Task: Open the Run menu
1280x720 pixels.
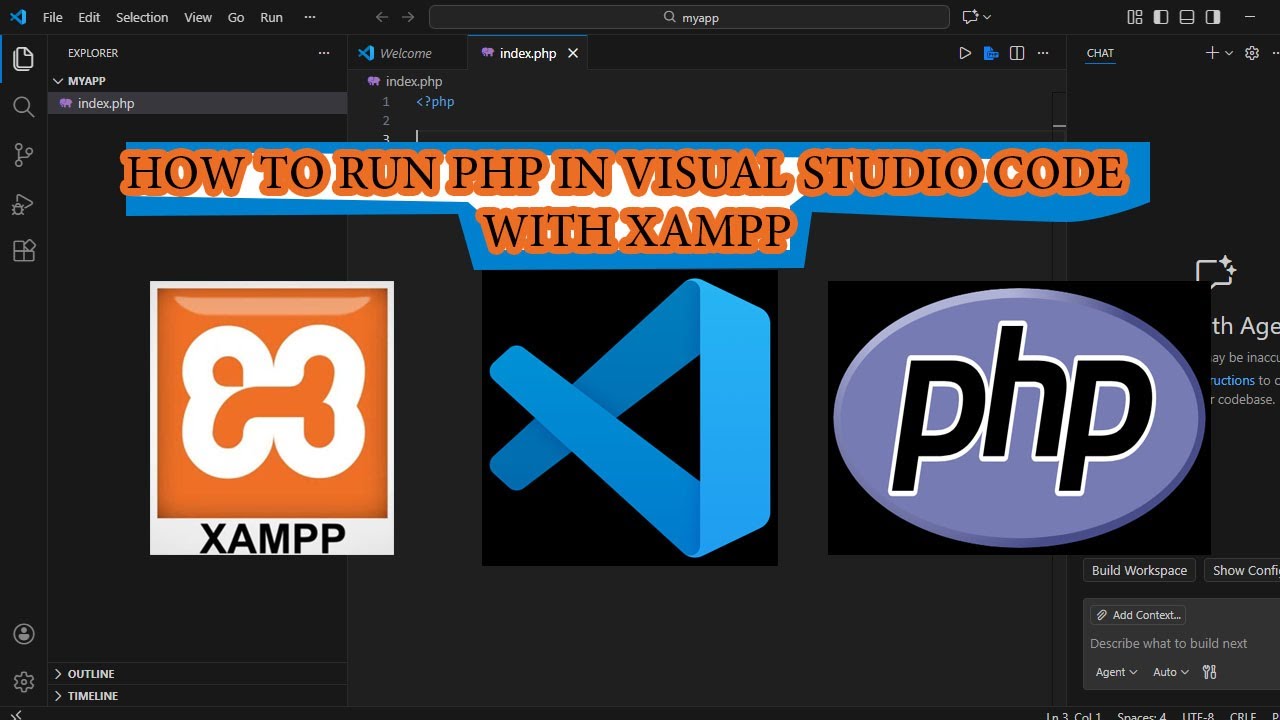Action: [271, 17]
